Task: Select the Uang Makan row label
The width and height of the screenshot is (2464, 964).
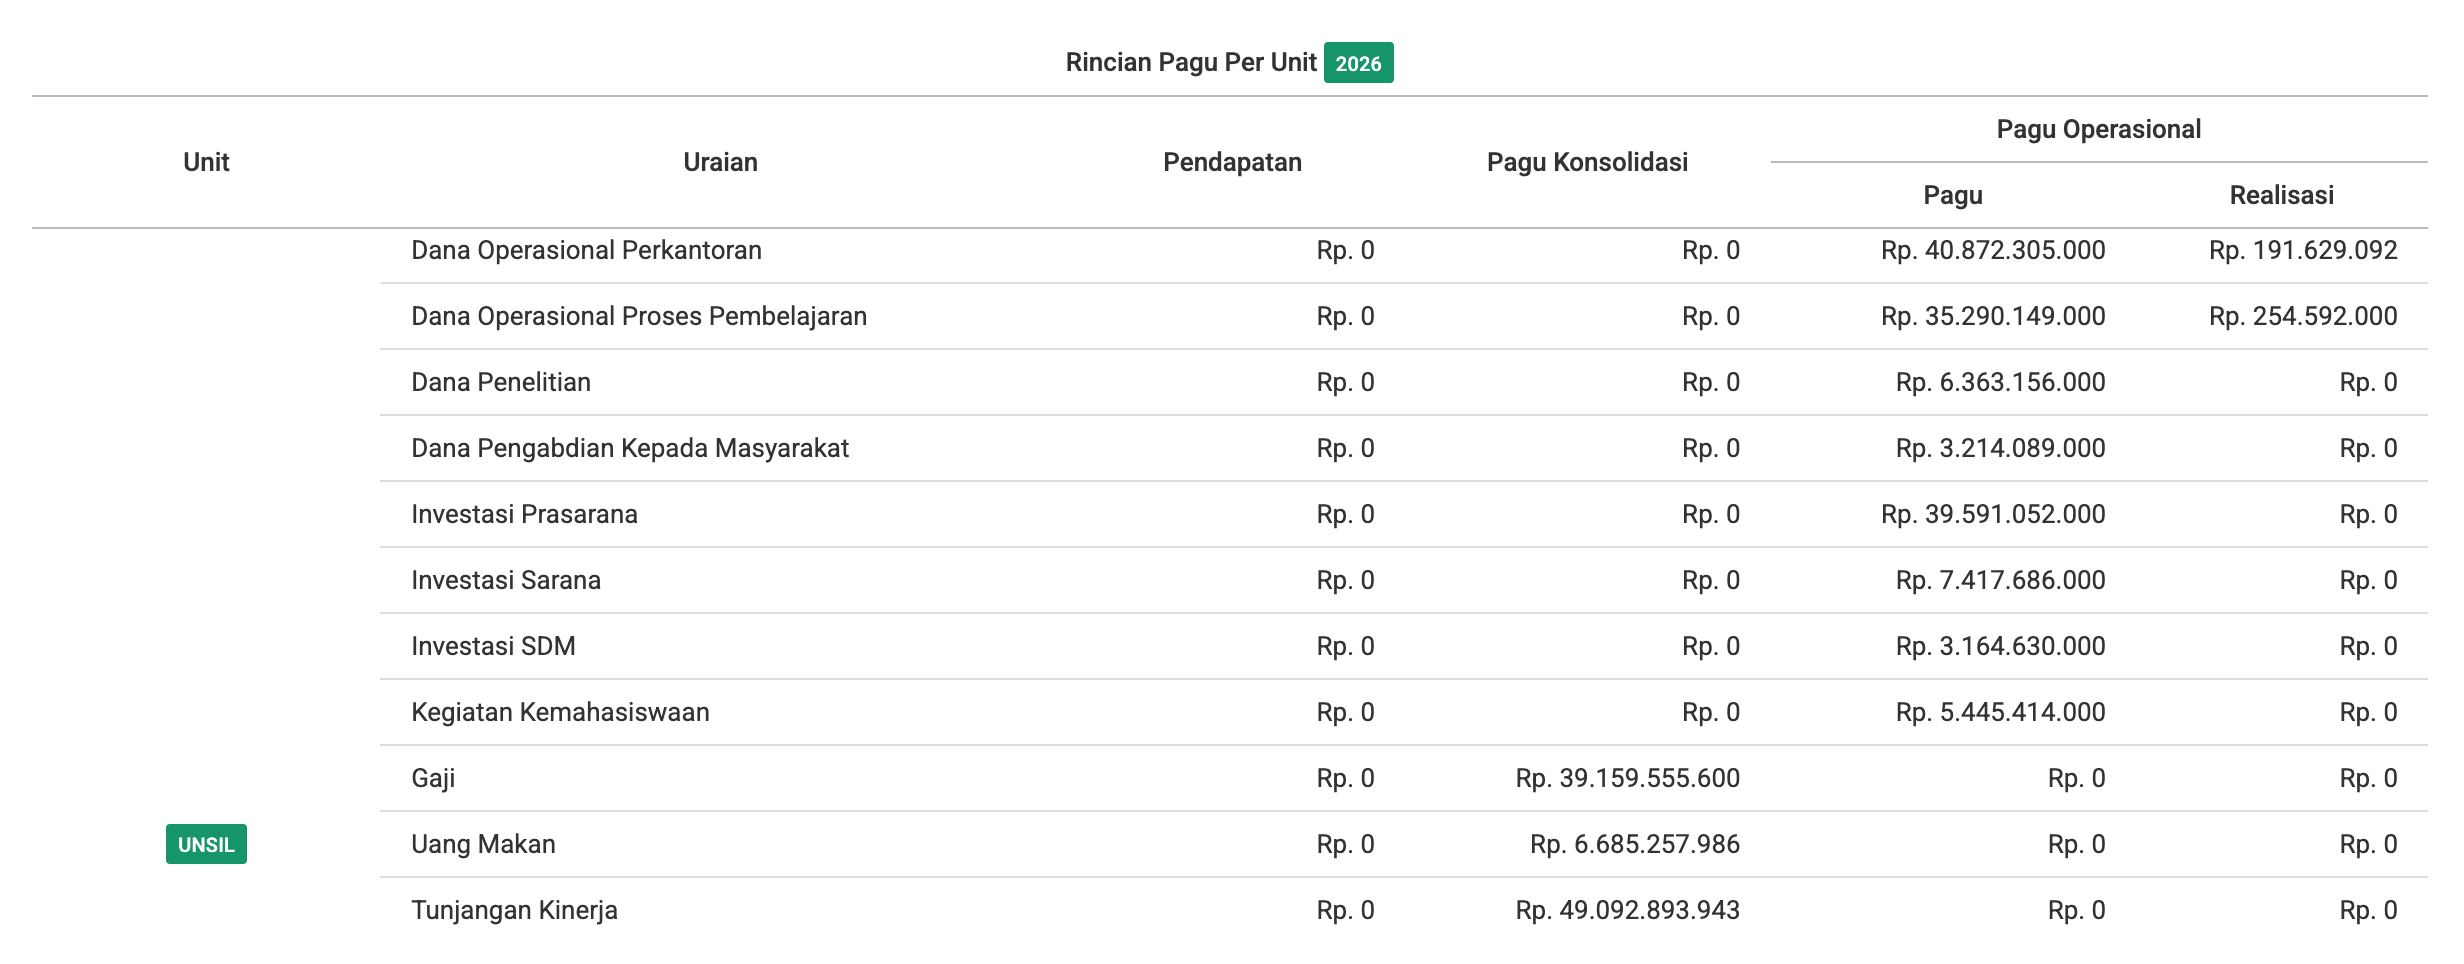Action: click(x=483, y=844)
